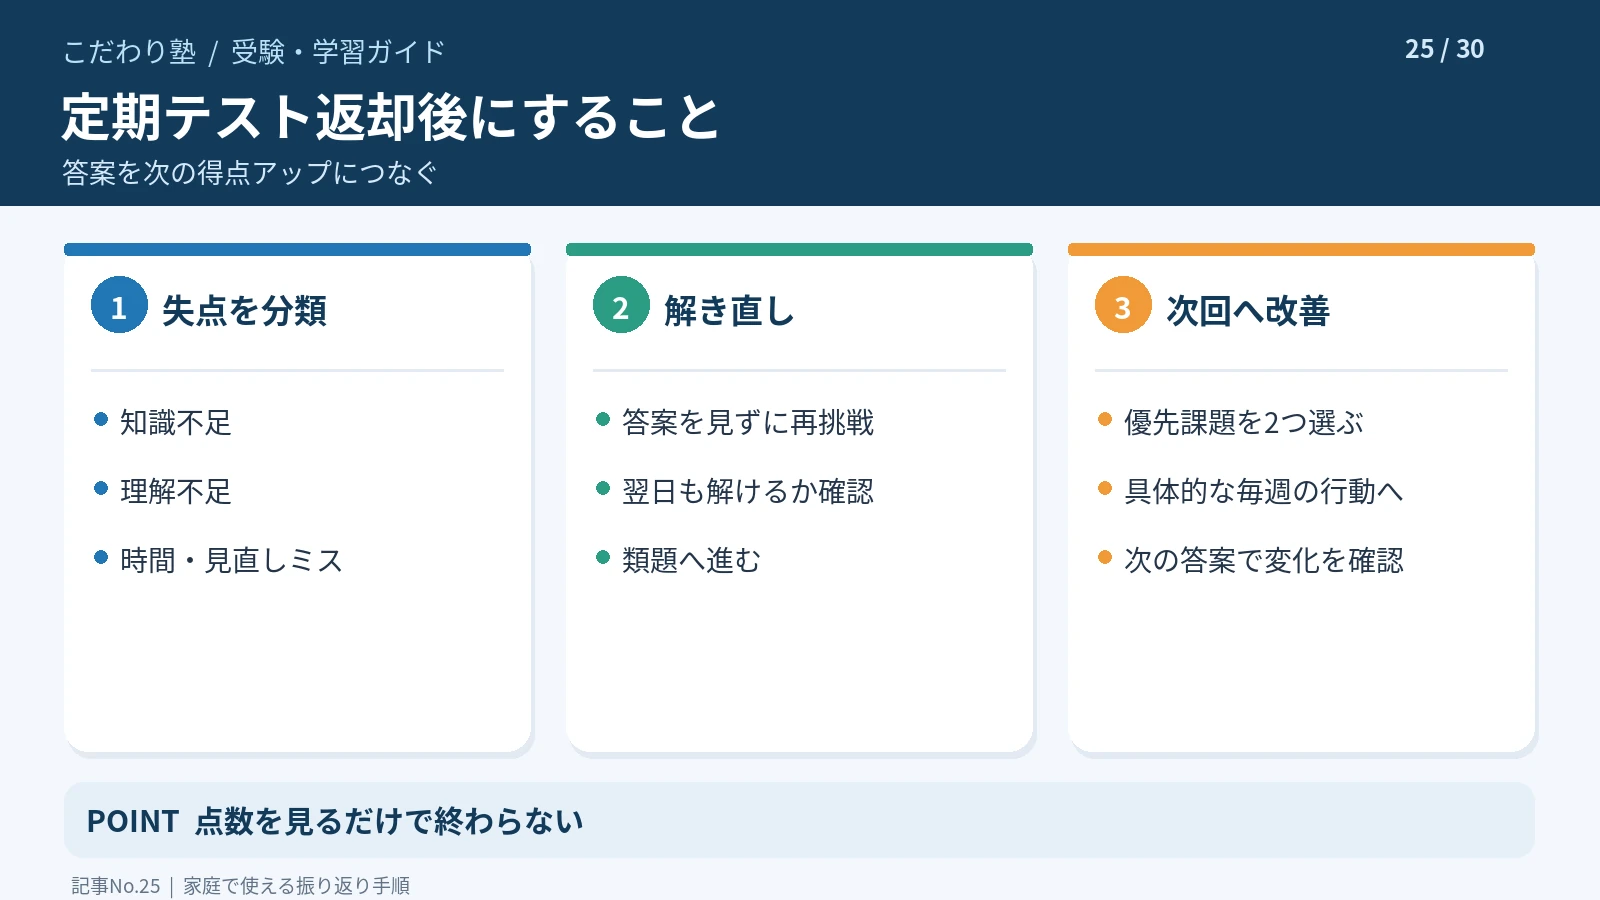
Task: Click the subtitle 答案を次の得点アップにつなぐ
Action: pyautogui.click(x=250, y=173)
